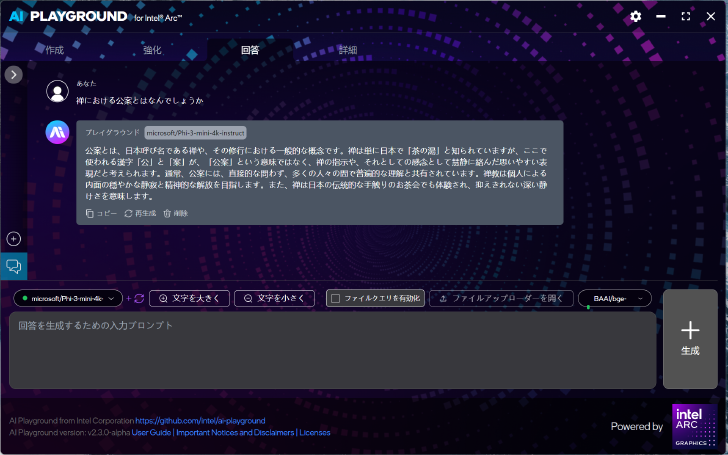Click the 生成 generate button
728x455 pixels.
click(x=690, y=339)
